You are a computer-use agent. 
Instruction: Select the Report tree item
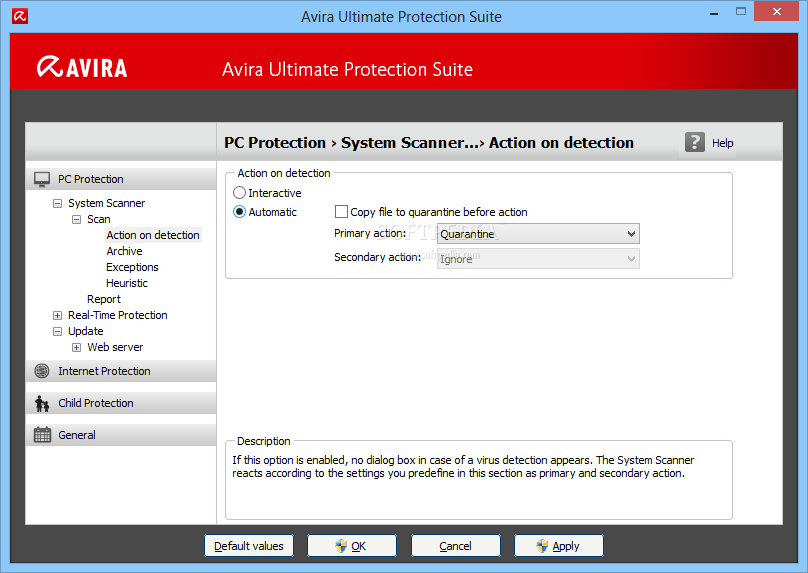(x=104, y=299)
